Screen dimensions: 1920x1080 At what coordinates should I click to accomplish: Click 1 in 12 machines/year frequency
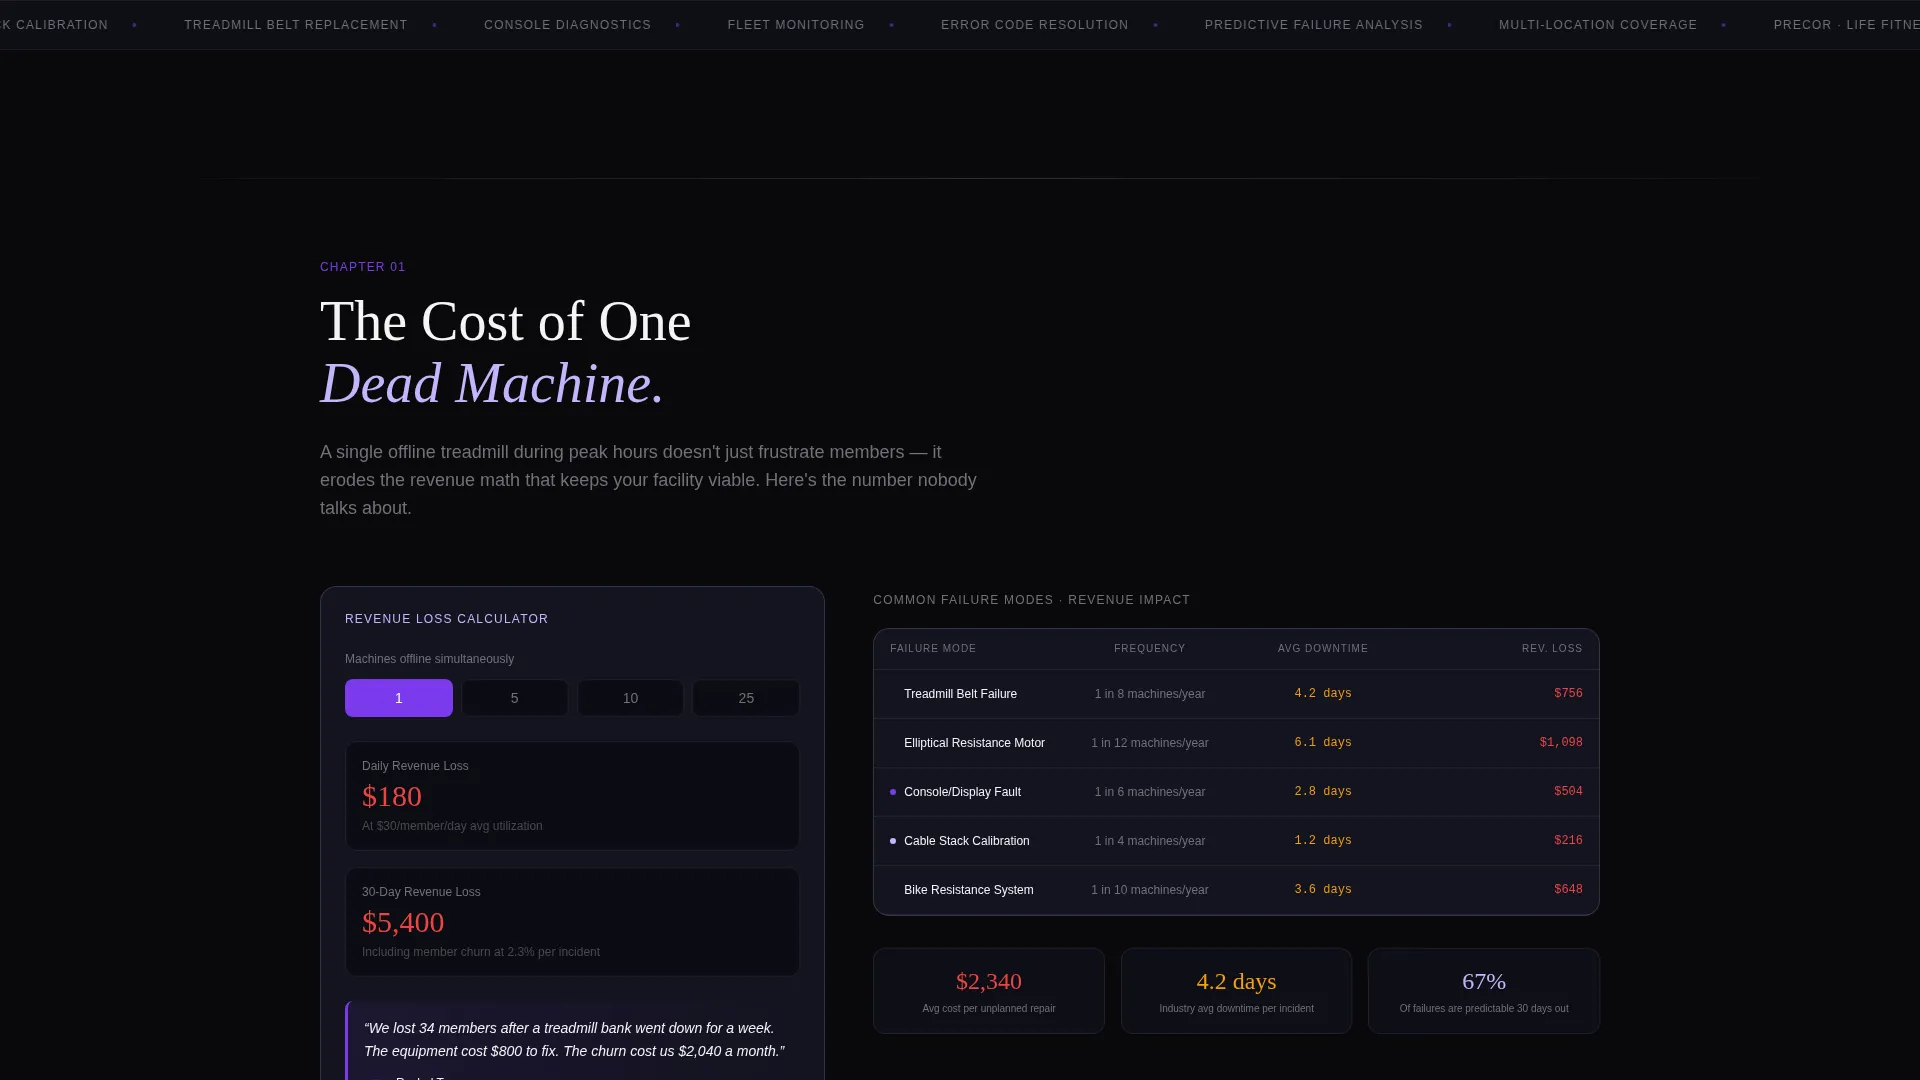point(1149,743)
